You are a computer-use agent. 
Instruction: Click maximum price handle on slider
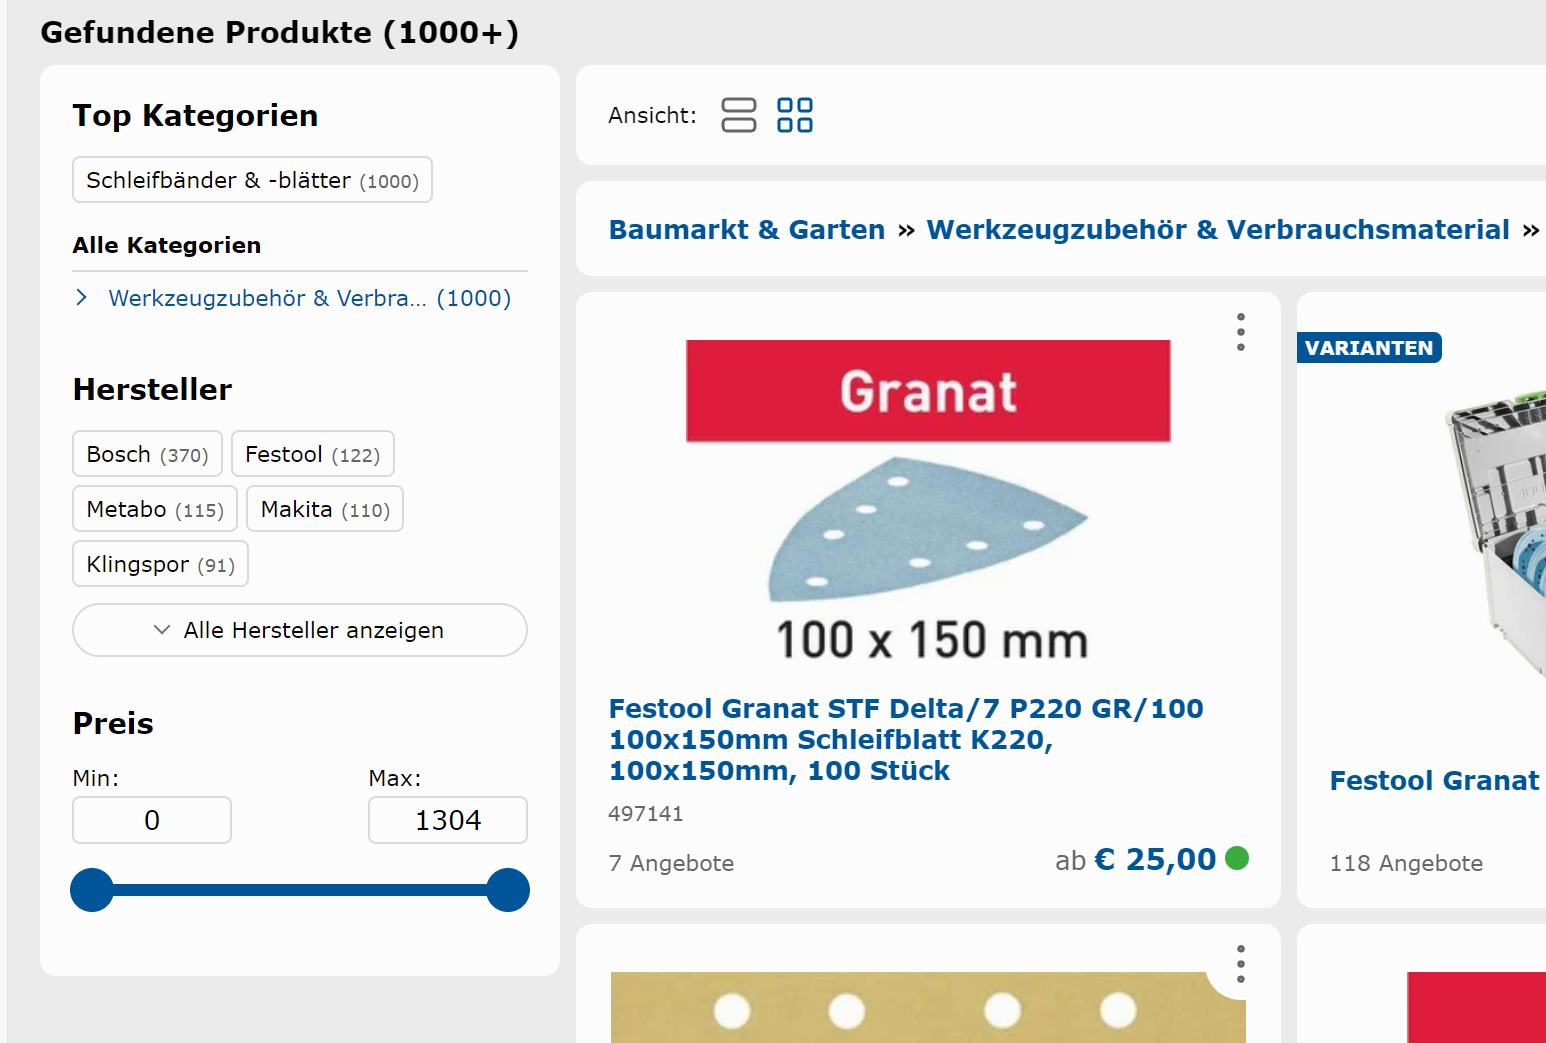[x=508, y=890]
